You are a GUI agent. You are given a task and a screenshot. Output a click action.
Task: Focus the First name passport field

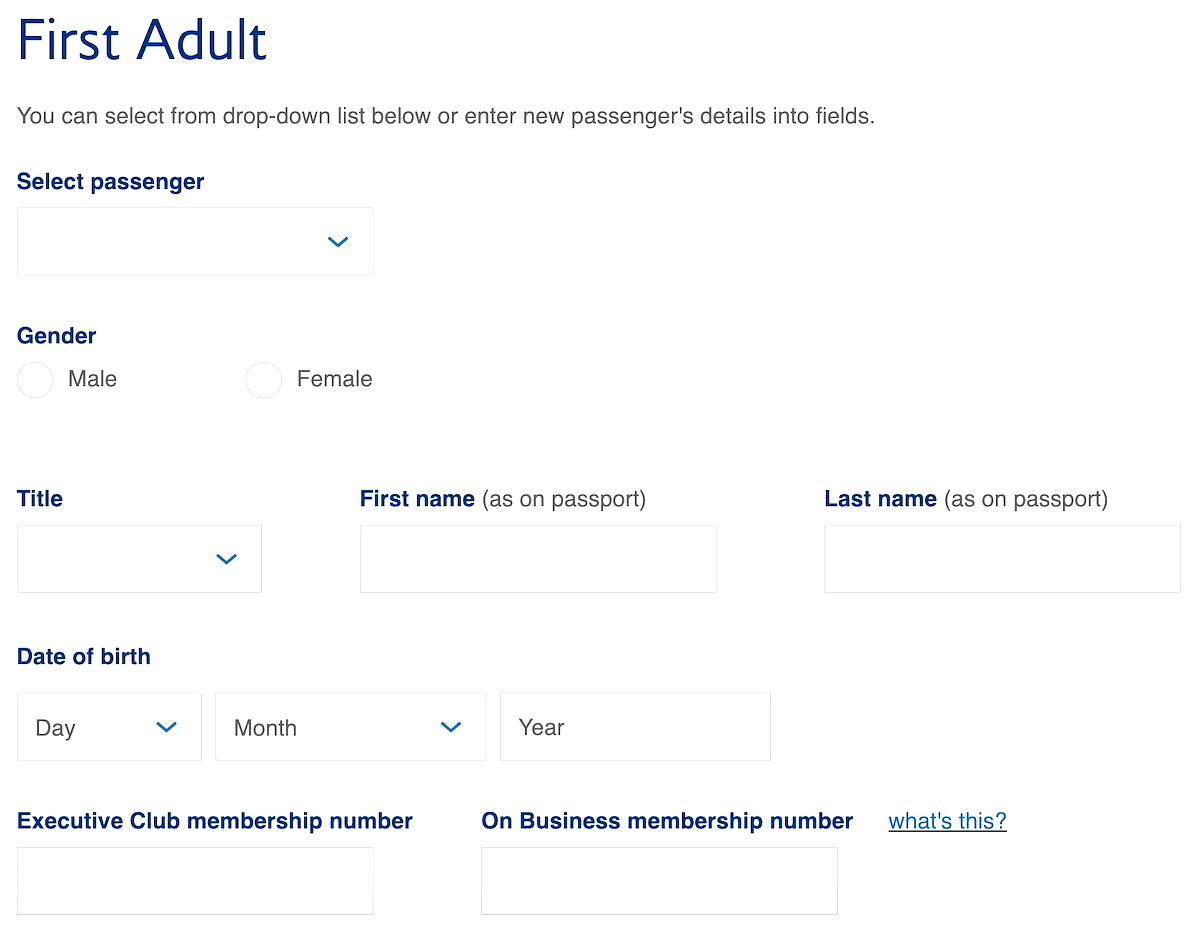coord(538,558)
